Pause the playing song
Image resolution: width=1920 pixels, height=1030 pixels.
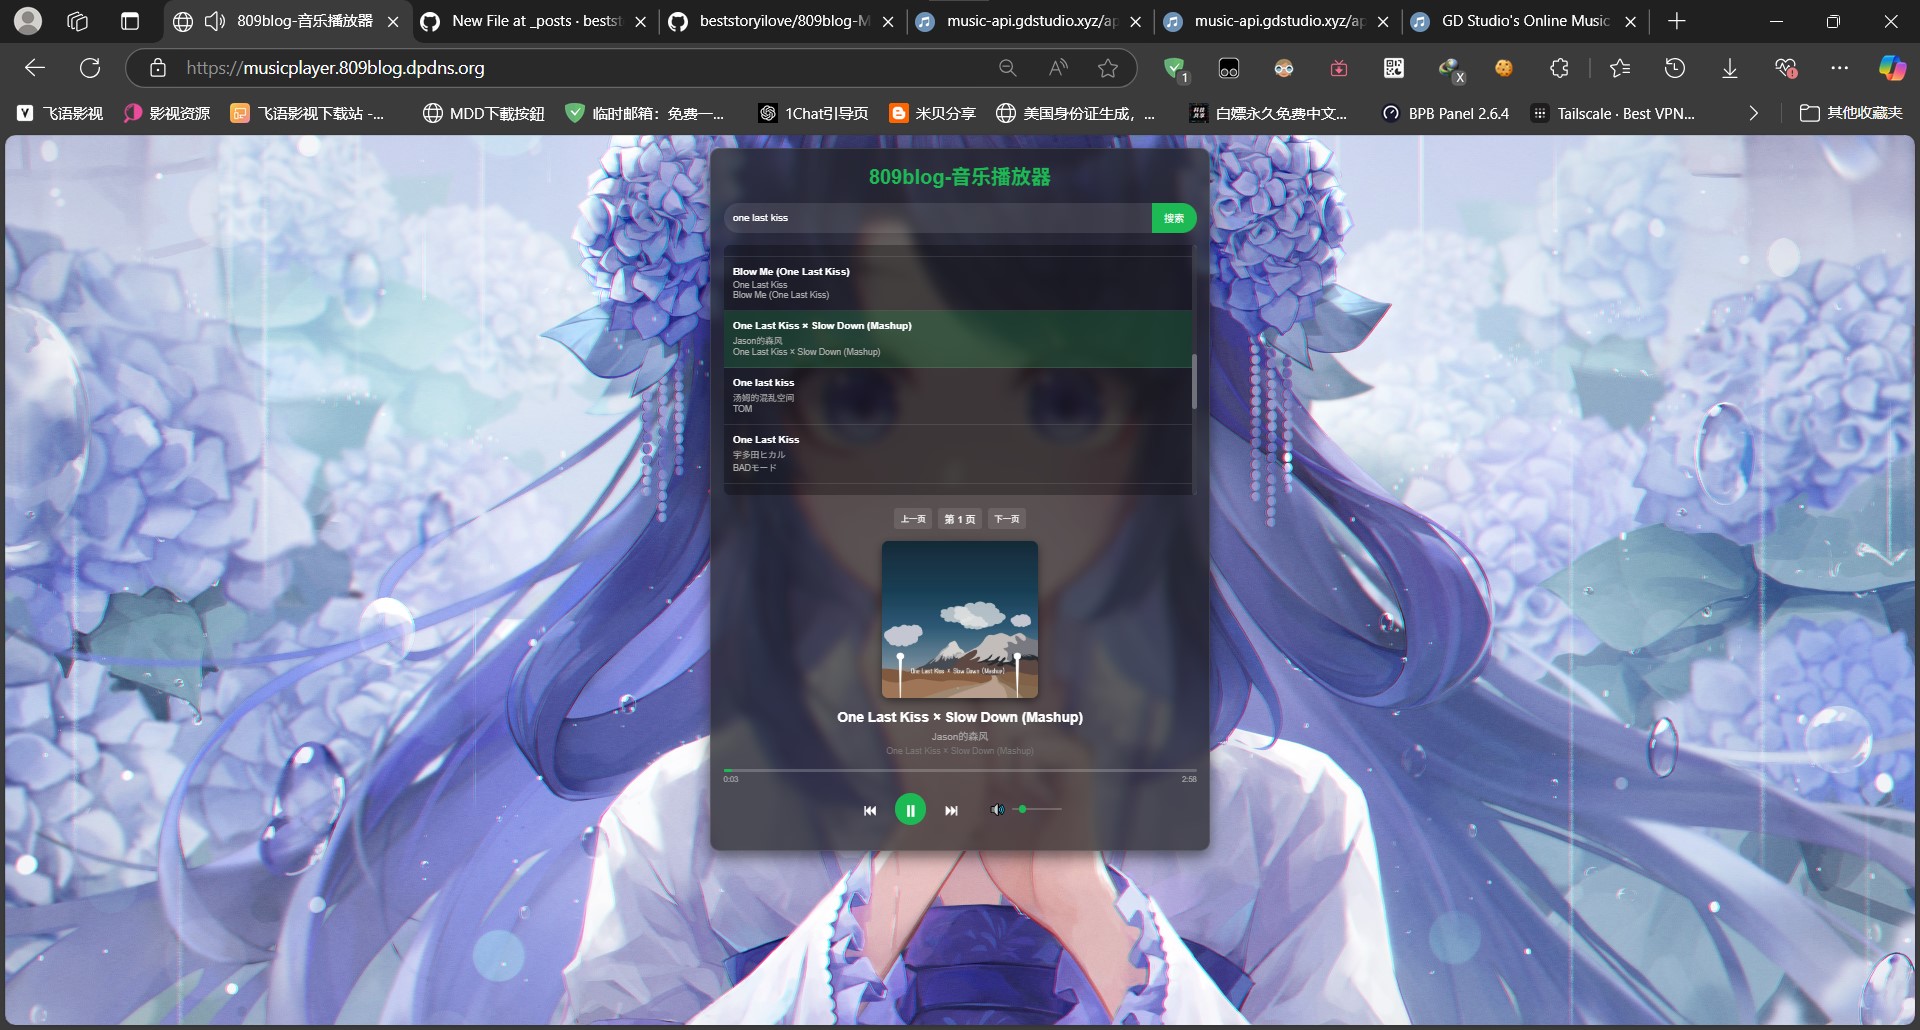pos(910,810)
